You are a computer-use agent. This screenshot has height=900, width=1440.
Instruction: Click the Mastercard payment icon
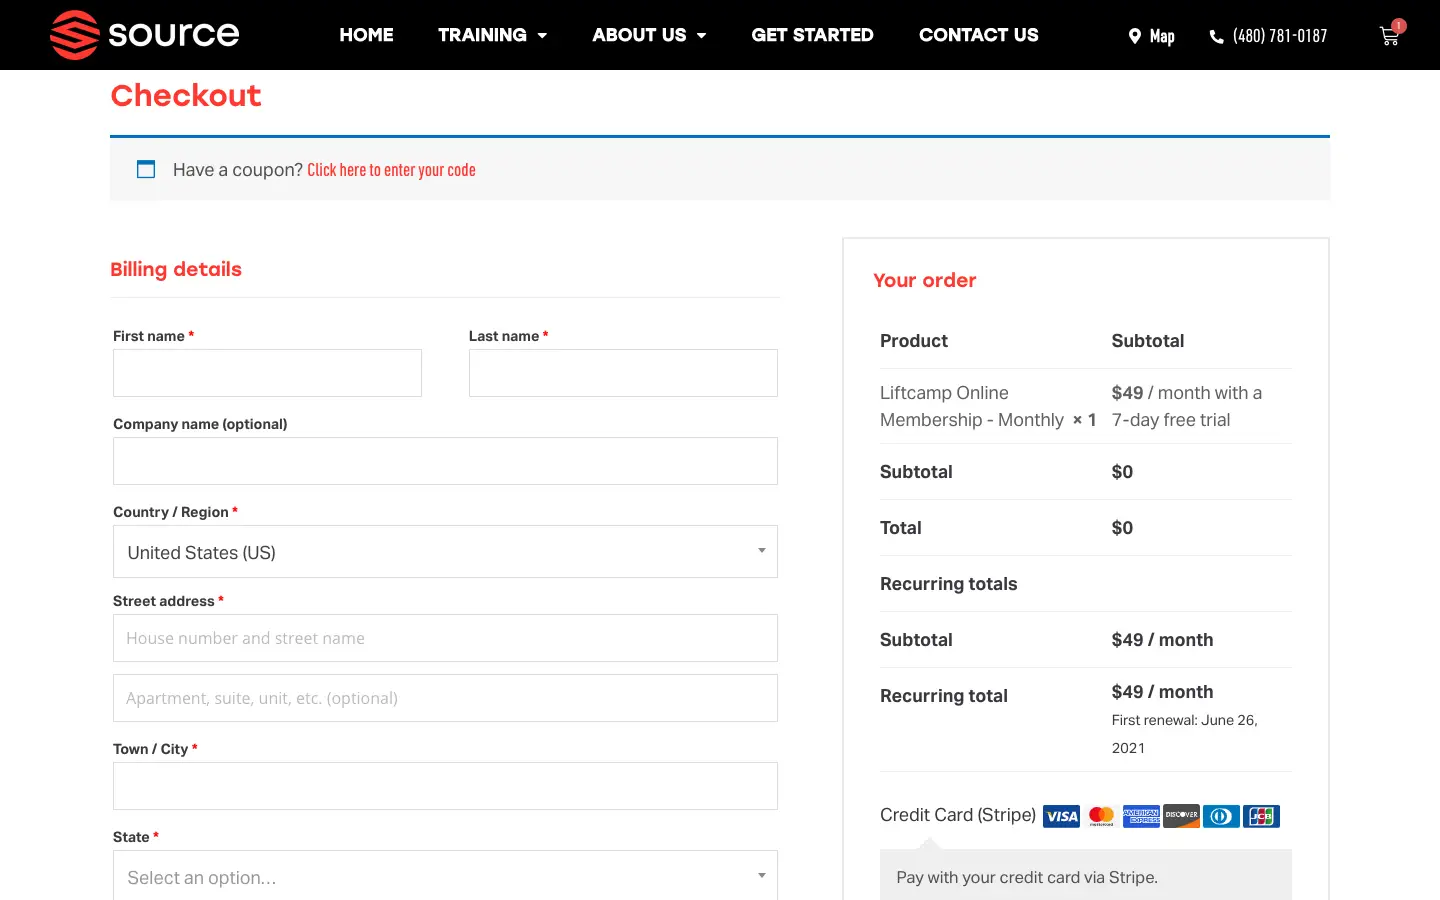(1101, 816)
